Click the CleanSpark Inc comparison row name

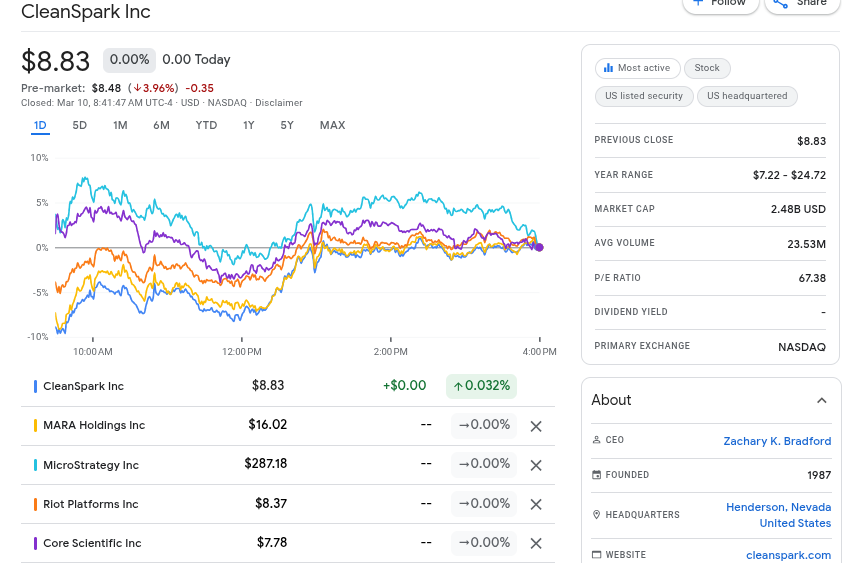83,386
